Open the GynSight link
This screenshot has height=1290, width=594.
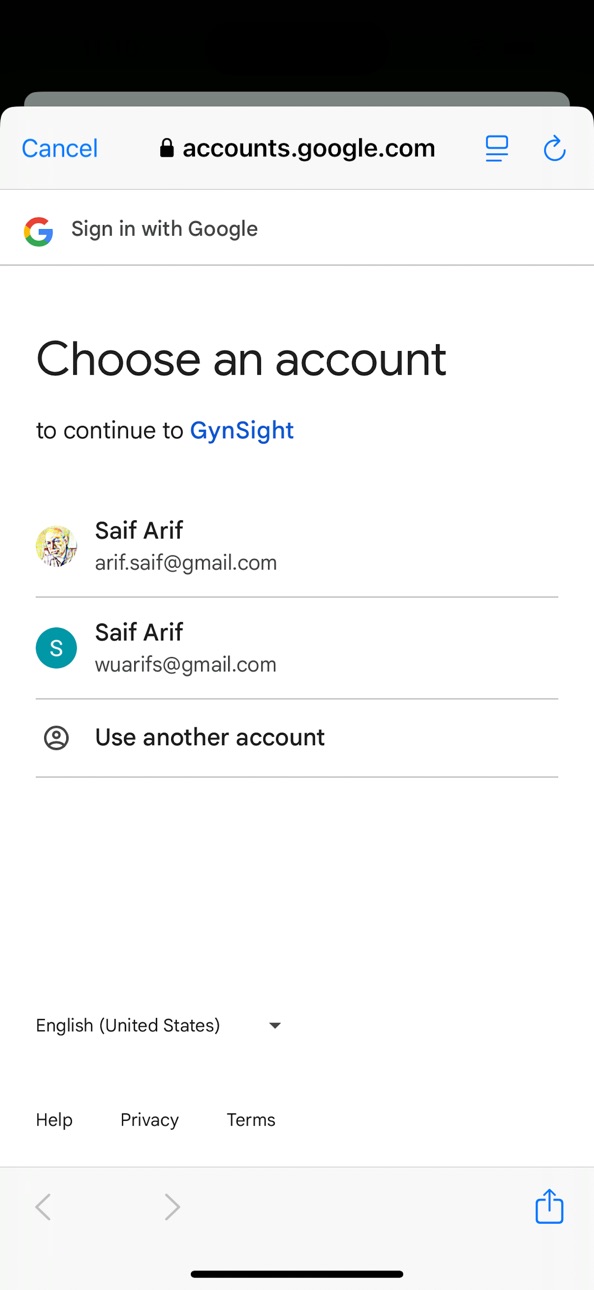242,431
